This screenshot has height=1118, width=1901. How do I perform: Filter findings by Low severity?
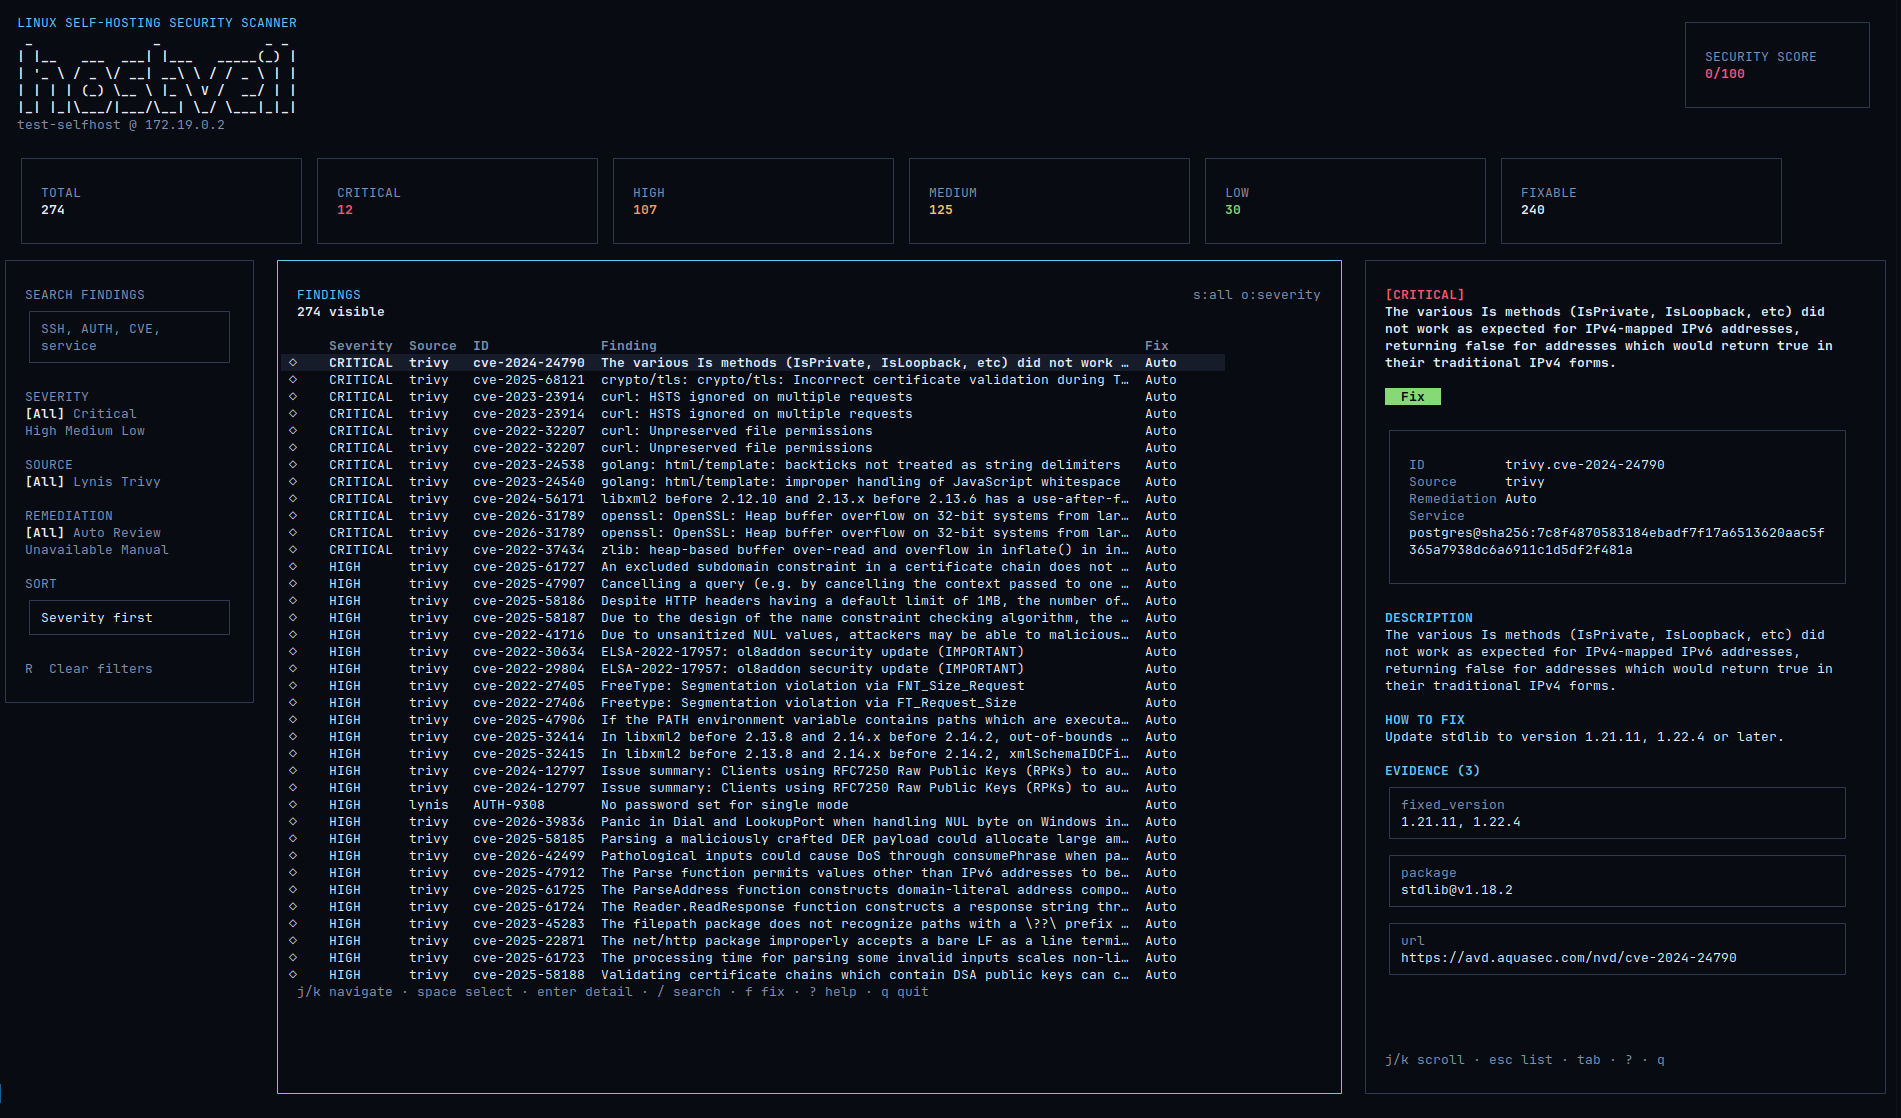point(133,431)
